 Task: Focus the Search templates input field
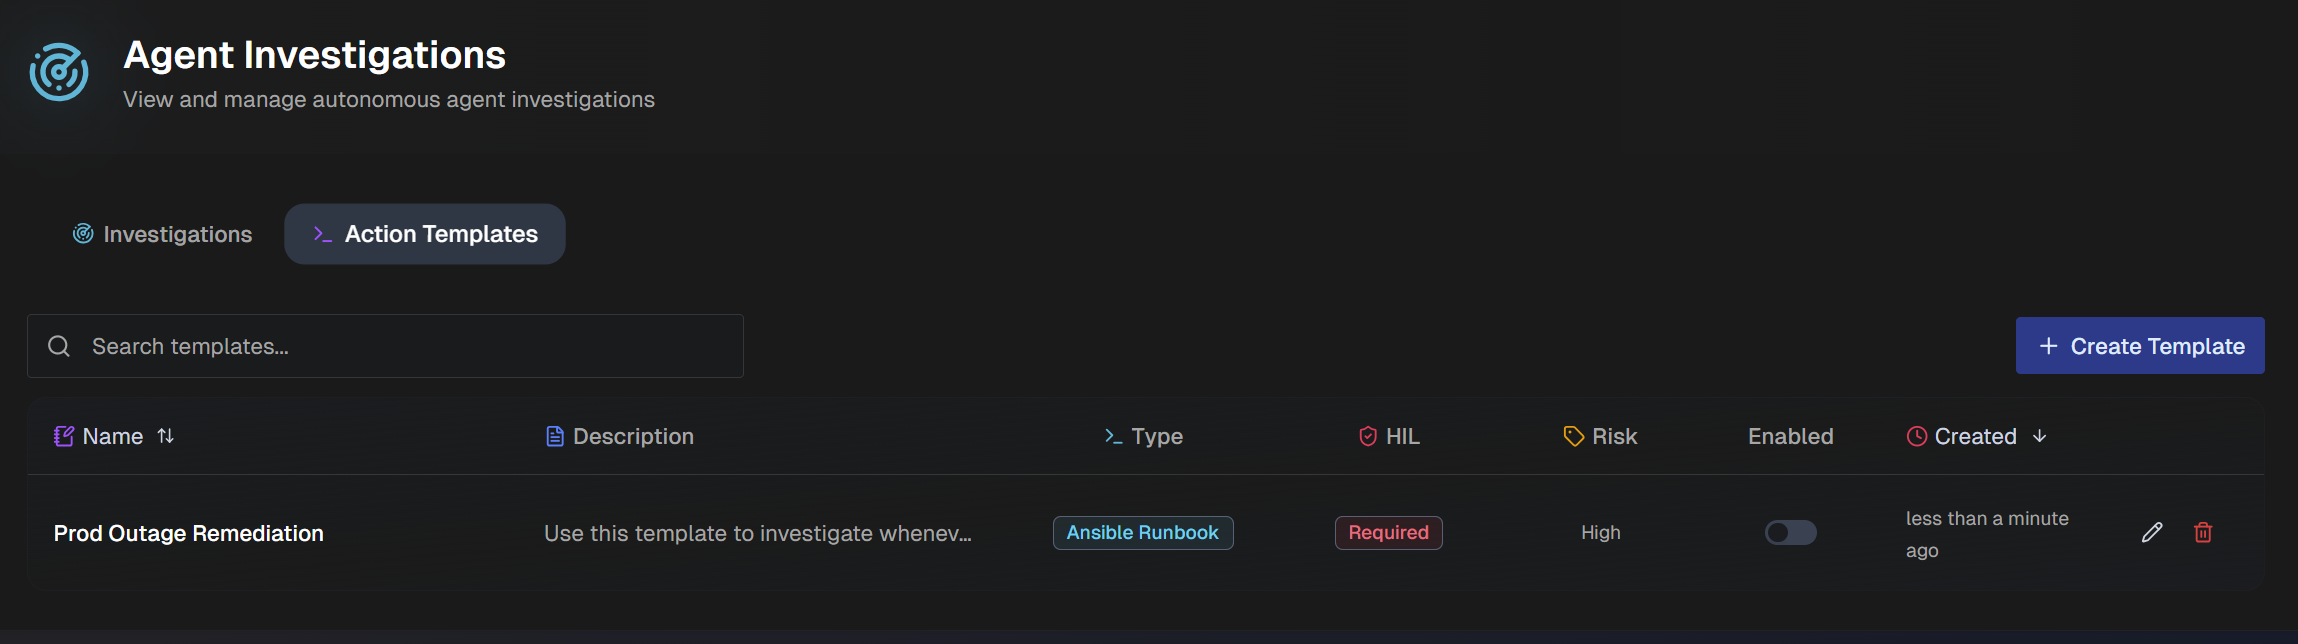pos(385,346)
